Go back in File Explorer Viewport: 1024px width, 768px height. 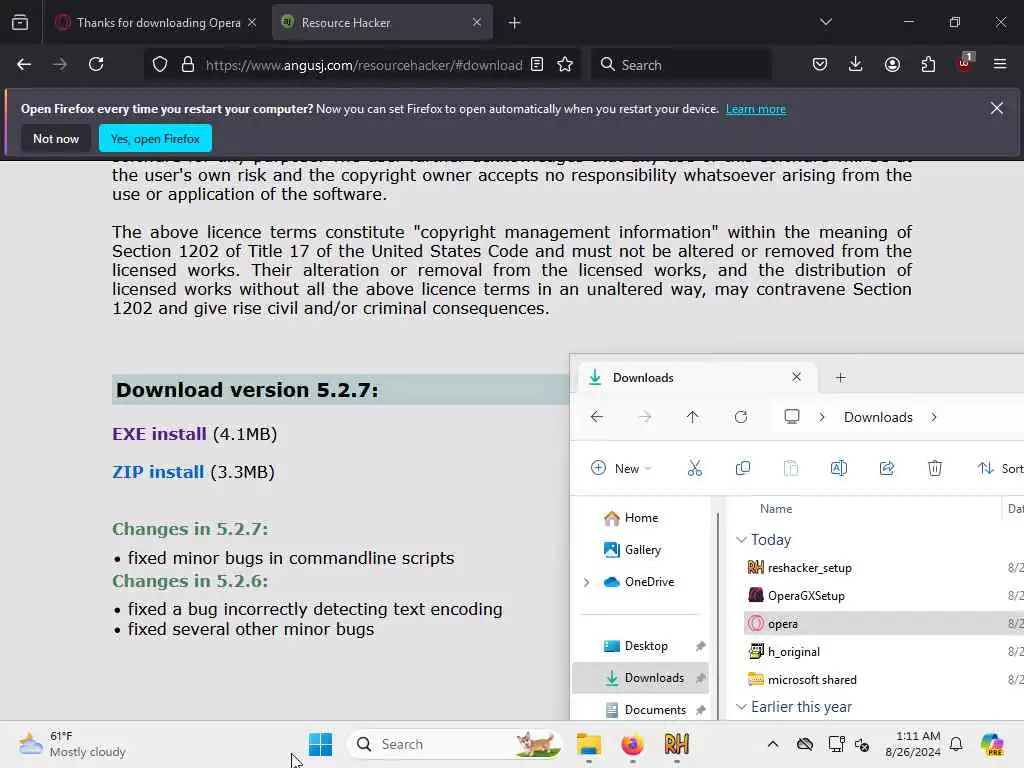tap(597, 417)
